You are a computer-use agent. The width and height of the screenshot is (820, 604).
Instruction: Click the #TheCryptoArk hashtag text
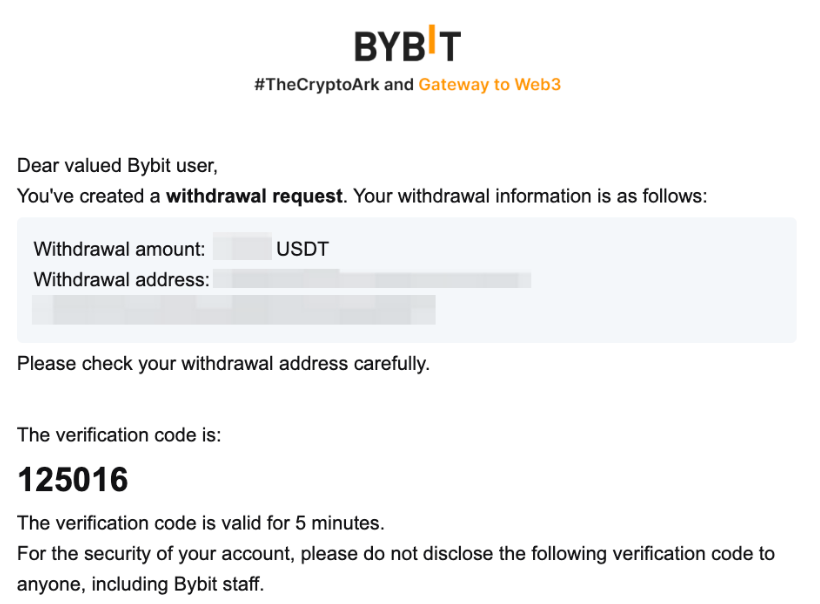316,85
